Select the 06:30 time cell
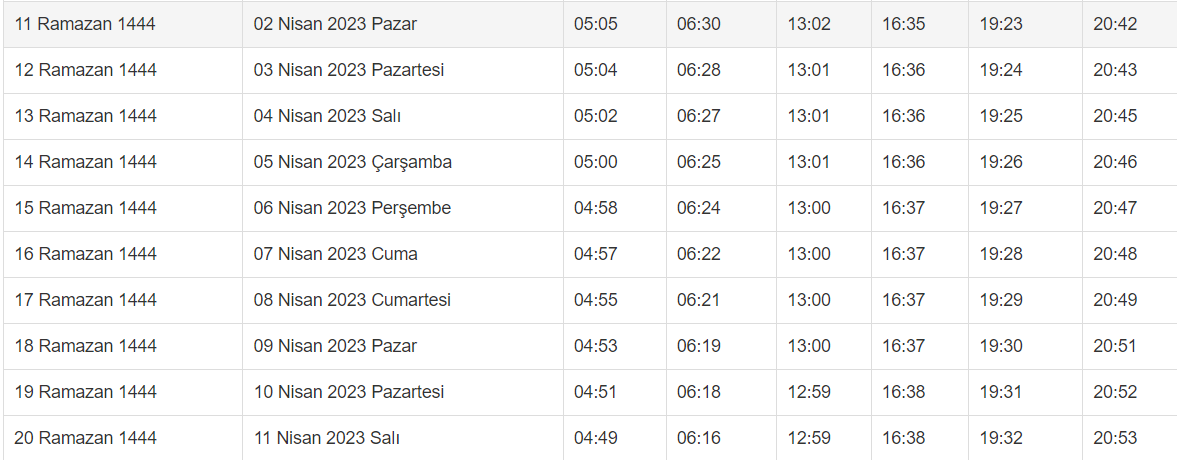The image size is (1177, 460). pos(698,24)
